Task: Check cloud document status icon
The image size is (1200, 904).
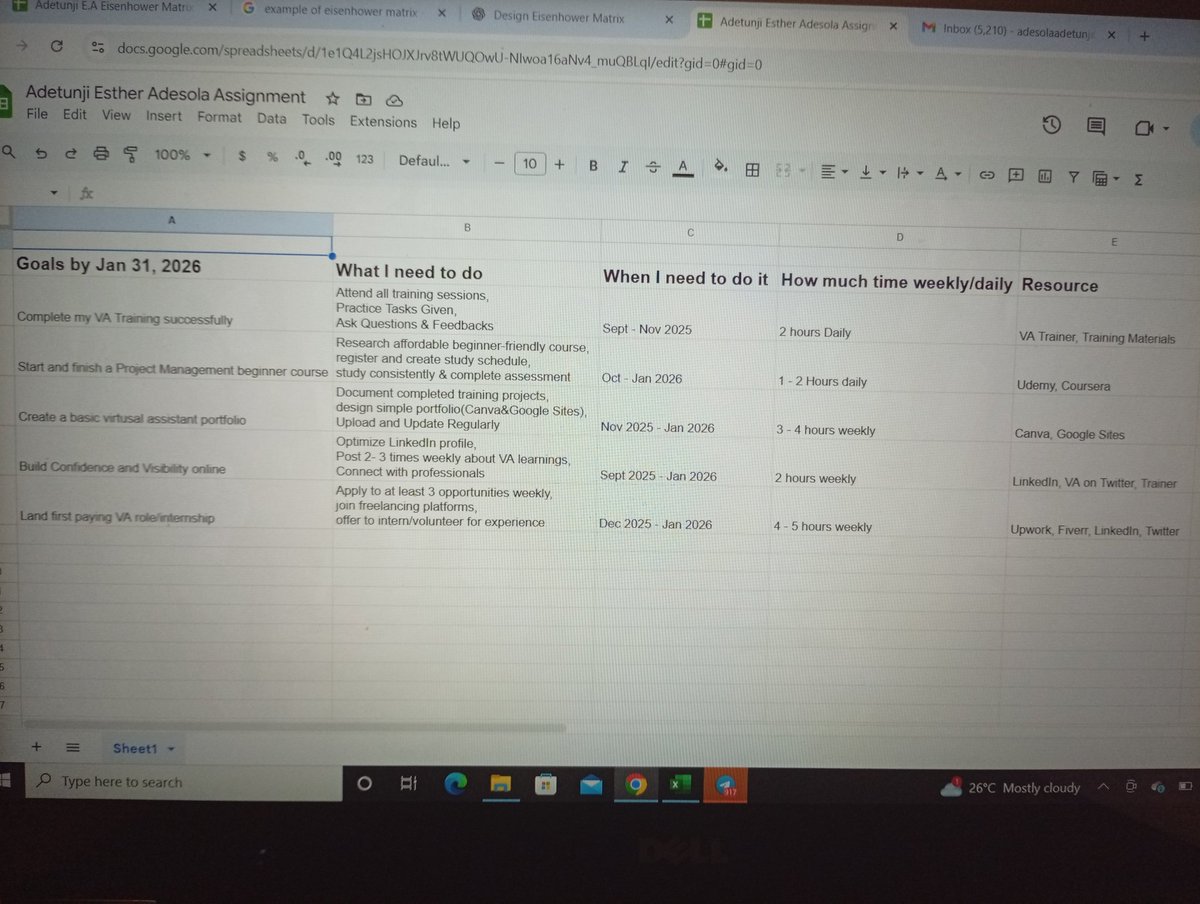Action: (x=393, y=100)
